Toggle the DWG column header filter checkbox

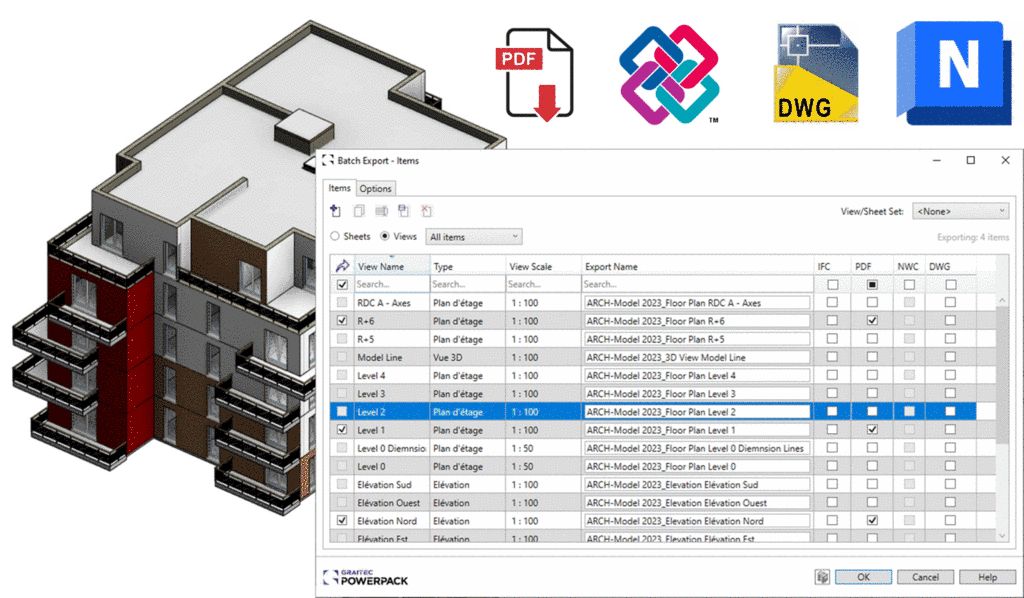[x=951, y=285]
